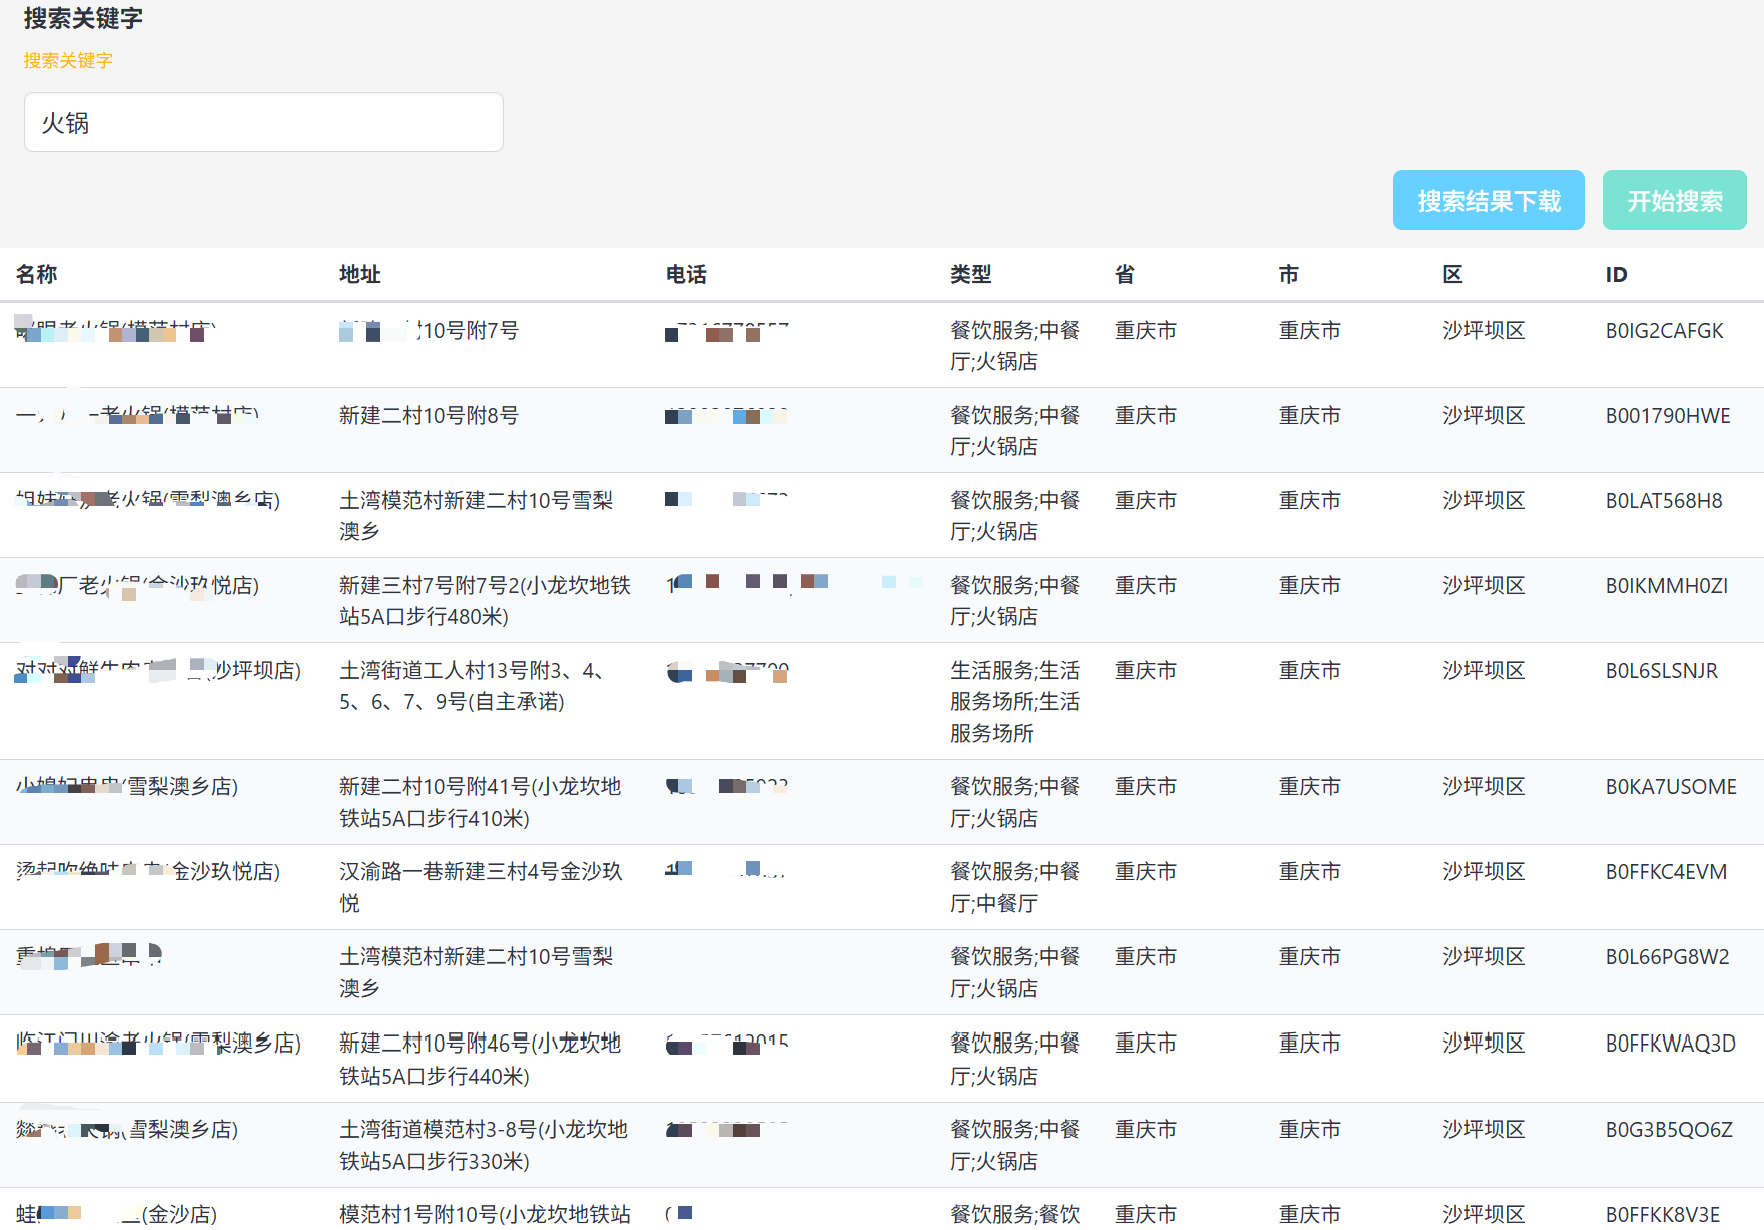Select the ID cell B0G3B5QO6Z
1764x1230 pixels.
[1668, 1130]
